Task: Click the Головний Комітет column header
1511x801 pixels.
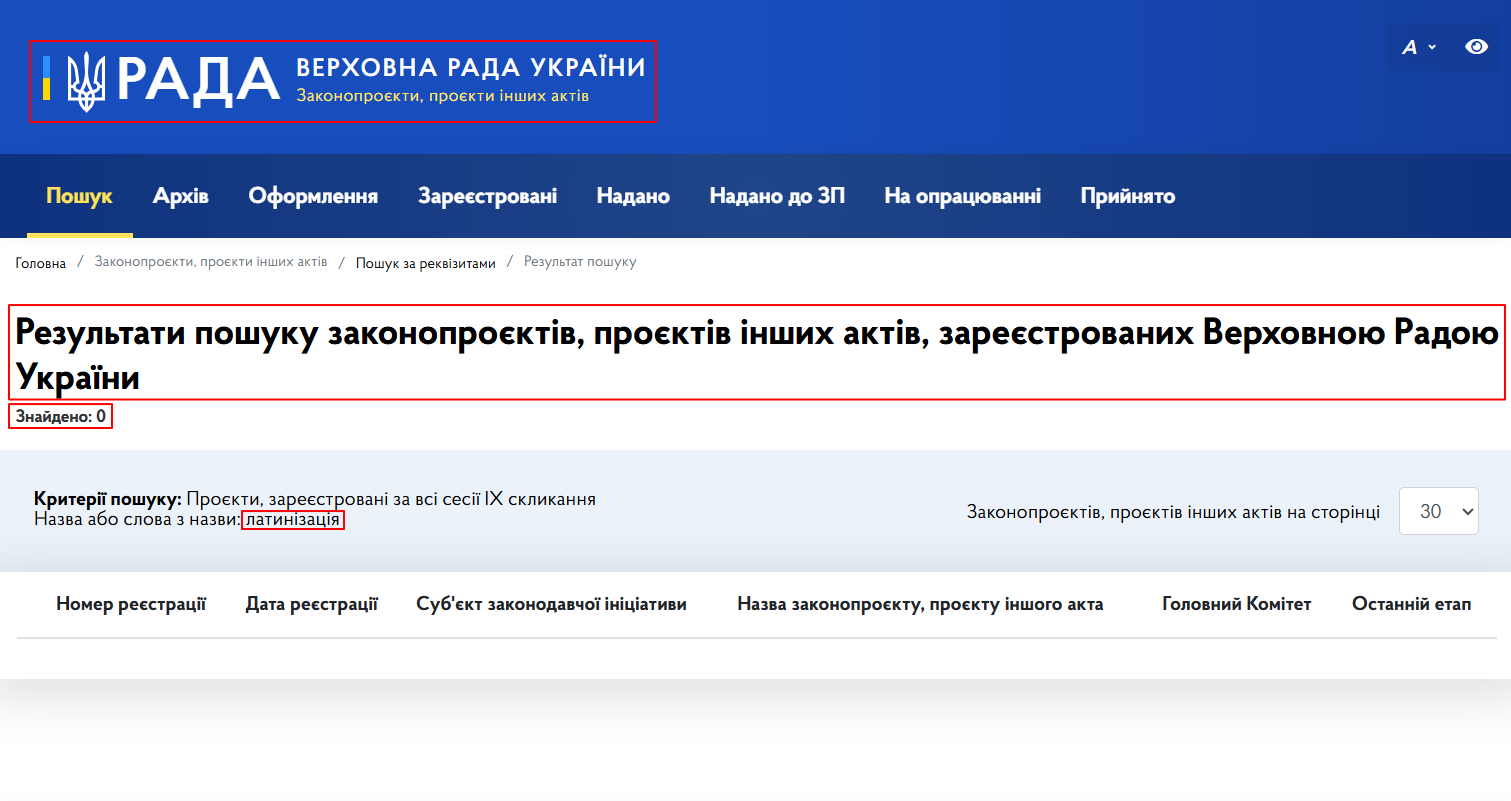Action: [1236, 604]
